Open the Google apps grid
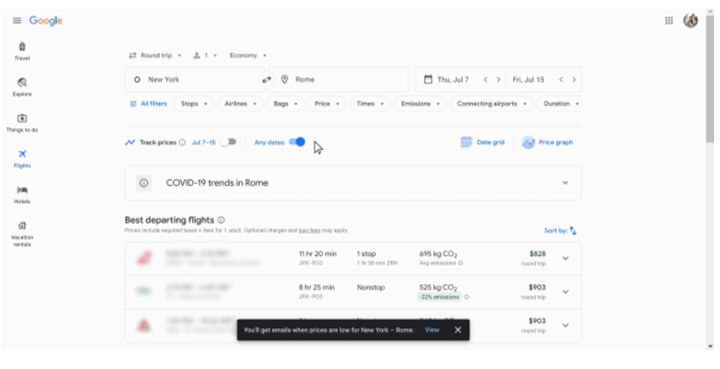The width and height of the screenshot is (720, 369). tap(669, 21)
